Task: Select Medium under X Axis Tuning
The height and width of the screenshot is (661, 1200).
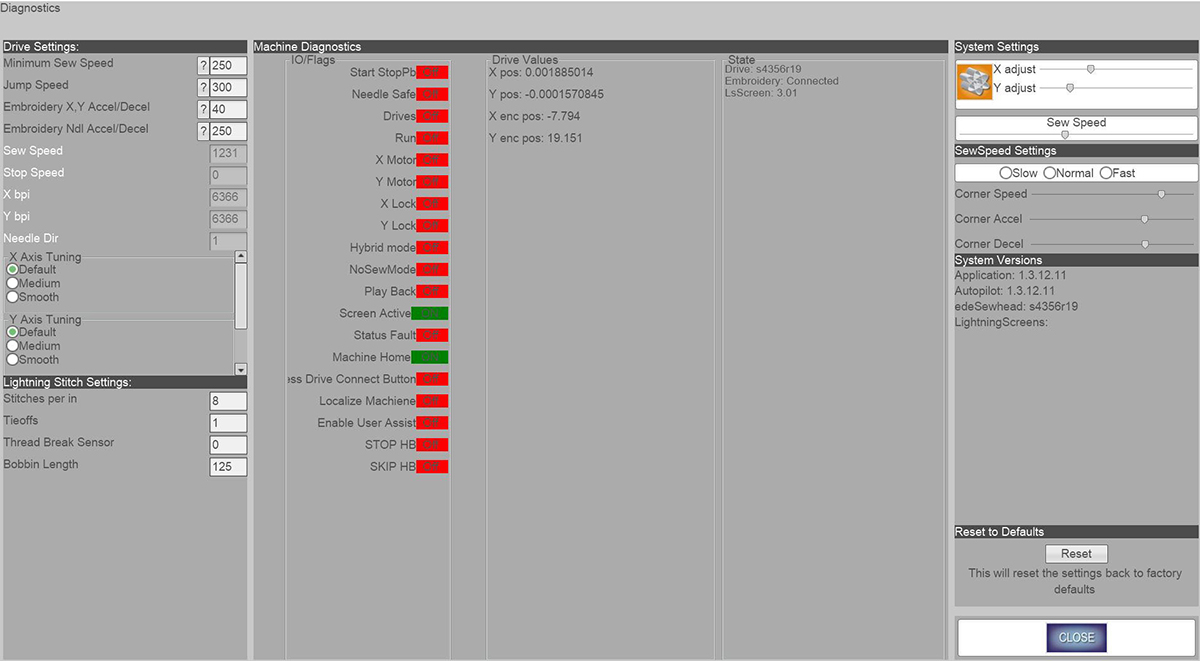Action: point(13,283)
